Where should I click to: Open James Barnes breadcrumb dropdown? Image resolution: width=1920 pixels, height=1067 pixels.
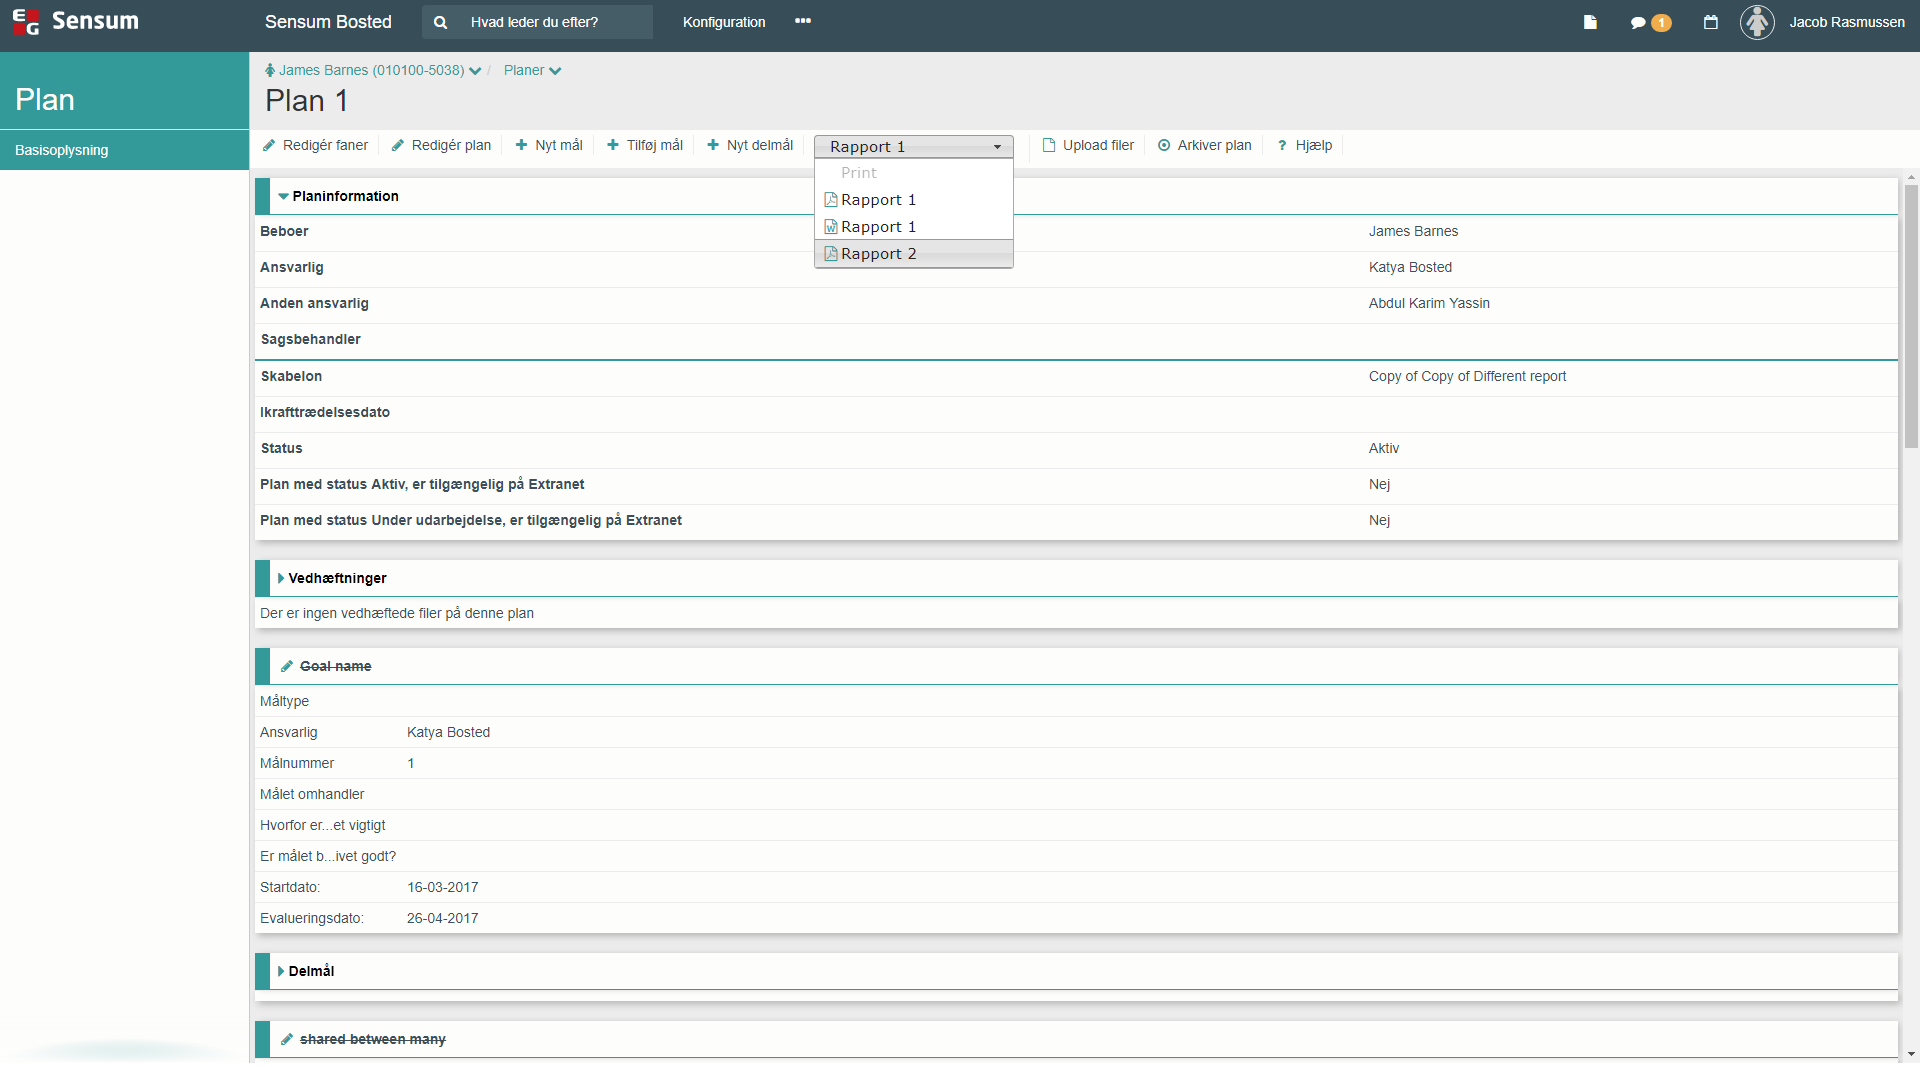point(475,70)
